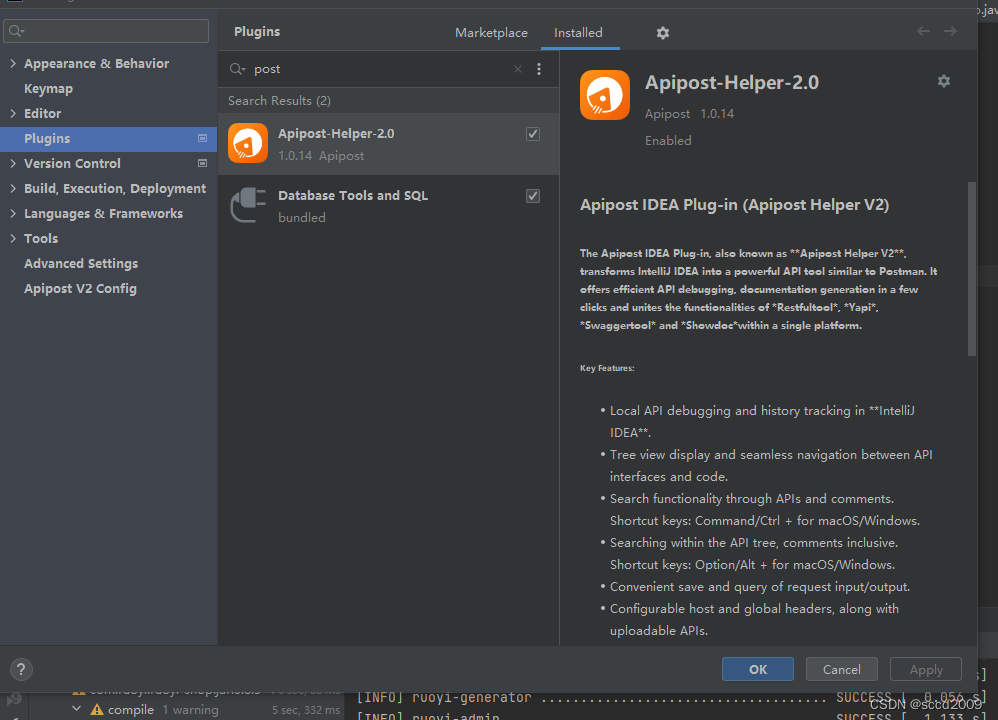Click the Cancel button
Viewport: 998px width, 720px height.
841,669
